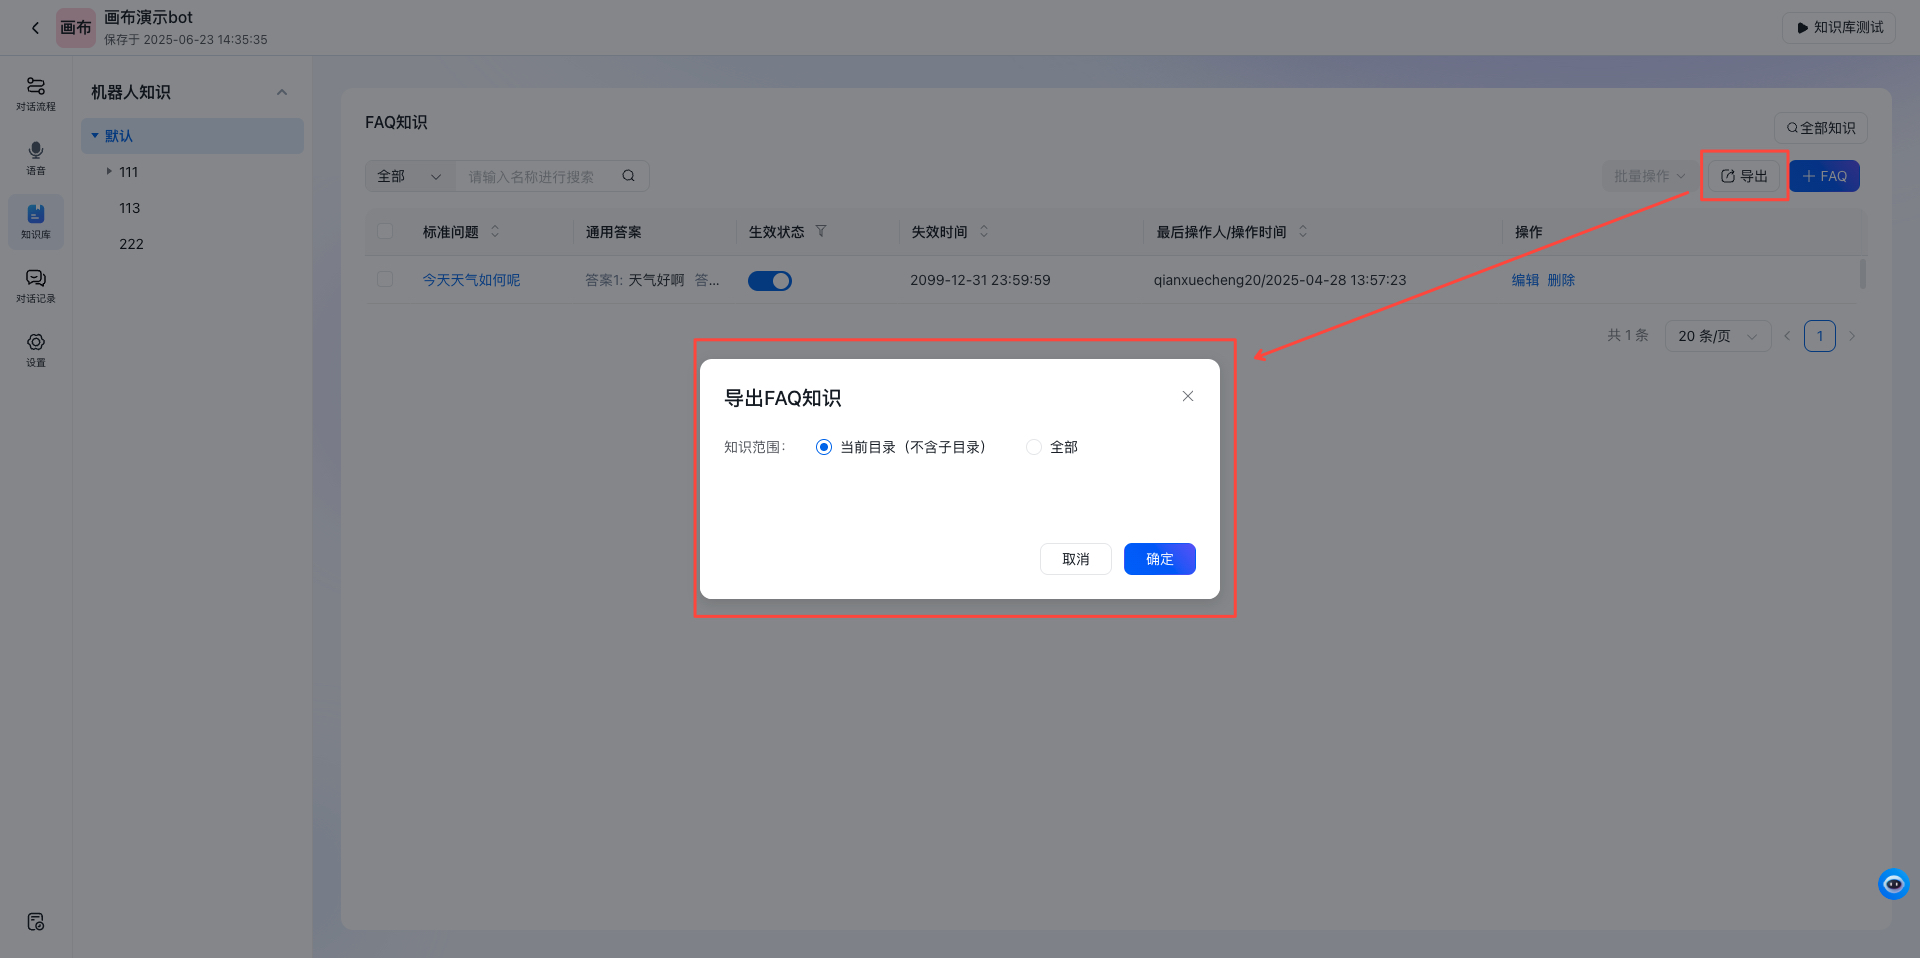The height and width of the screenshot is (958, 1920).
Task: Click the search magnifier in the name search box
Action: [628, 175]
